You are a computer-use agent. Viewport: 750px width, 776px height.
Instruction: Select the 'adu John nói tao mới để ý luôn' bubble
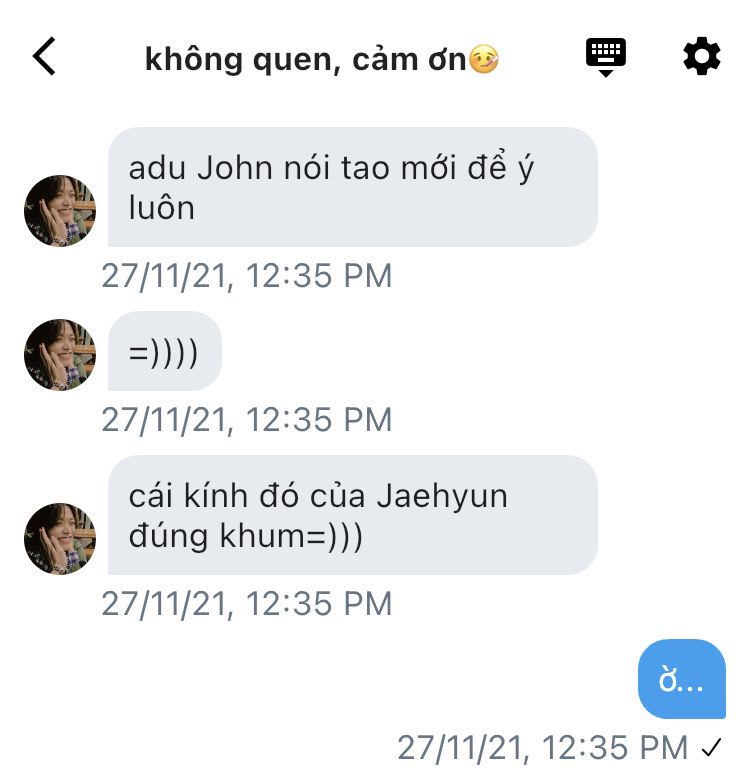(x=352, y=187)
